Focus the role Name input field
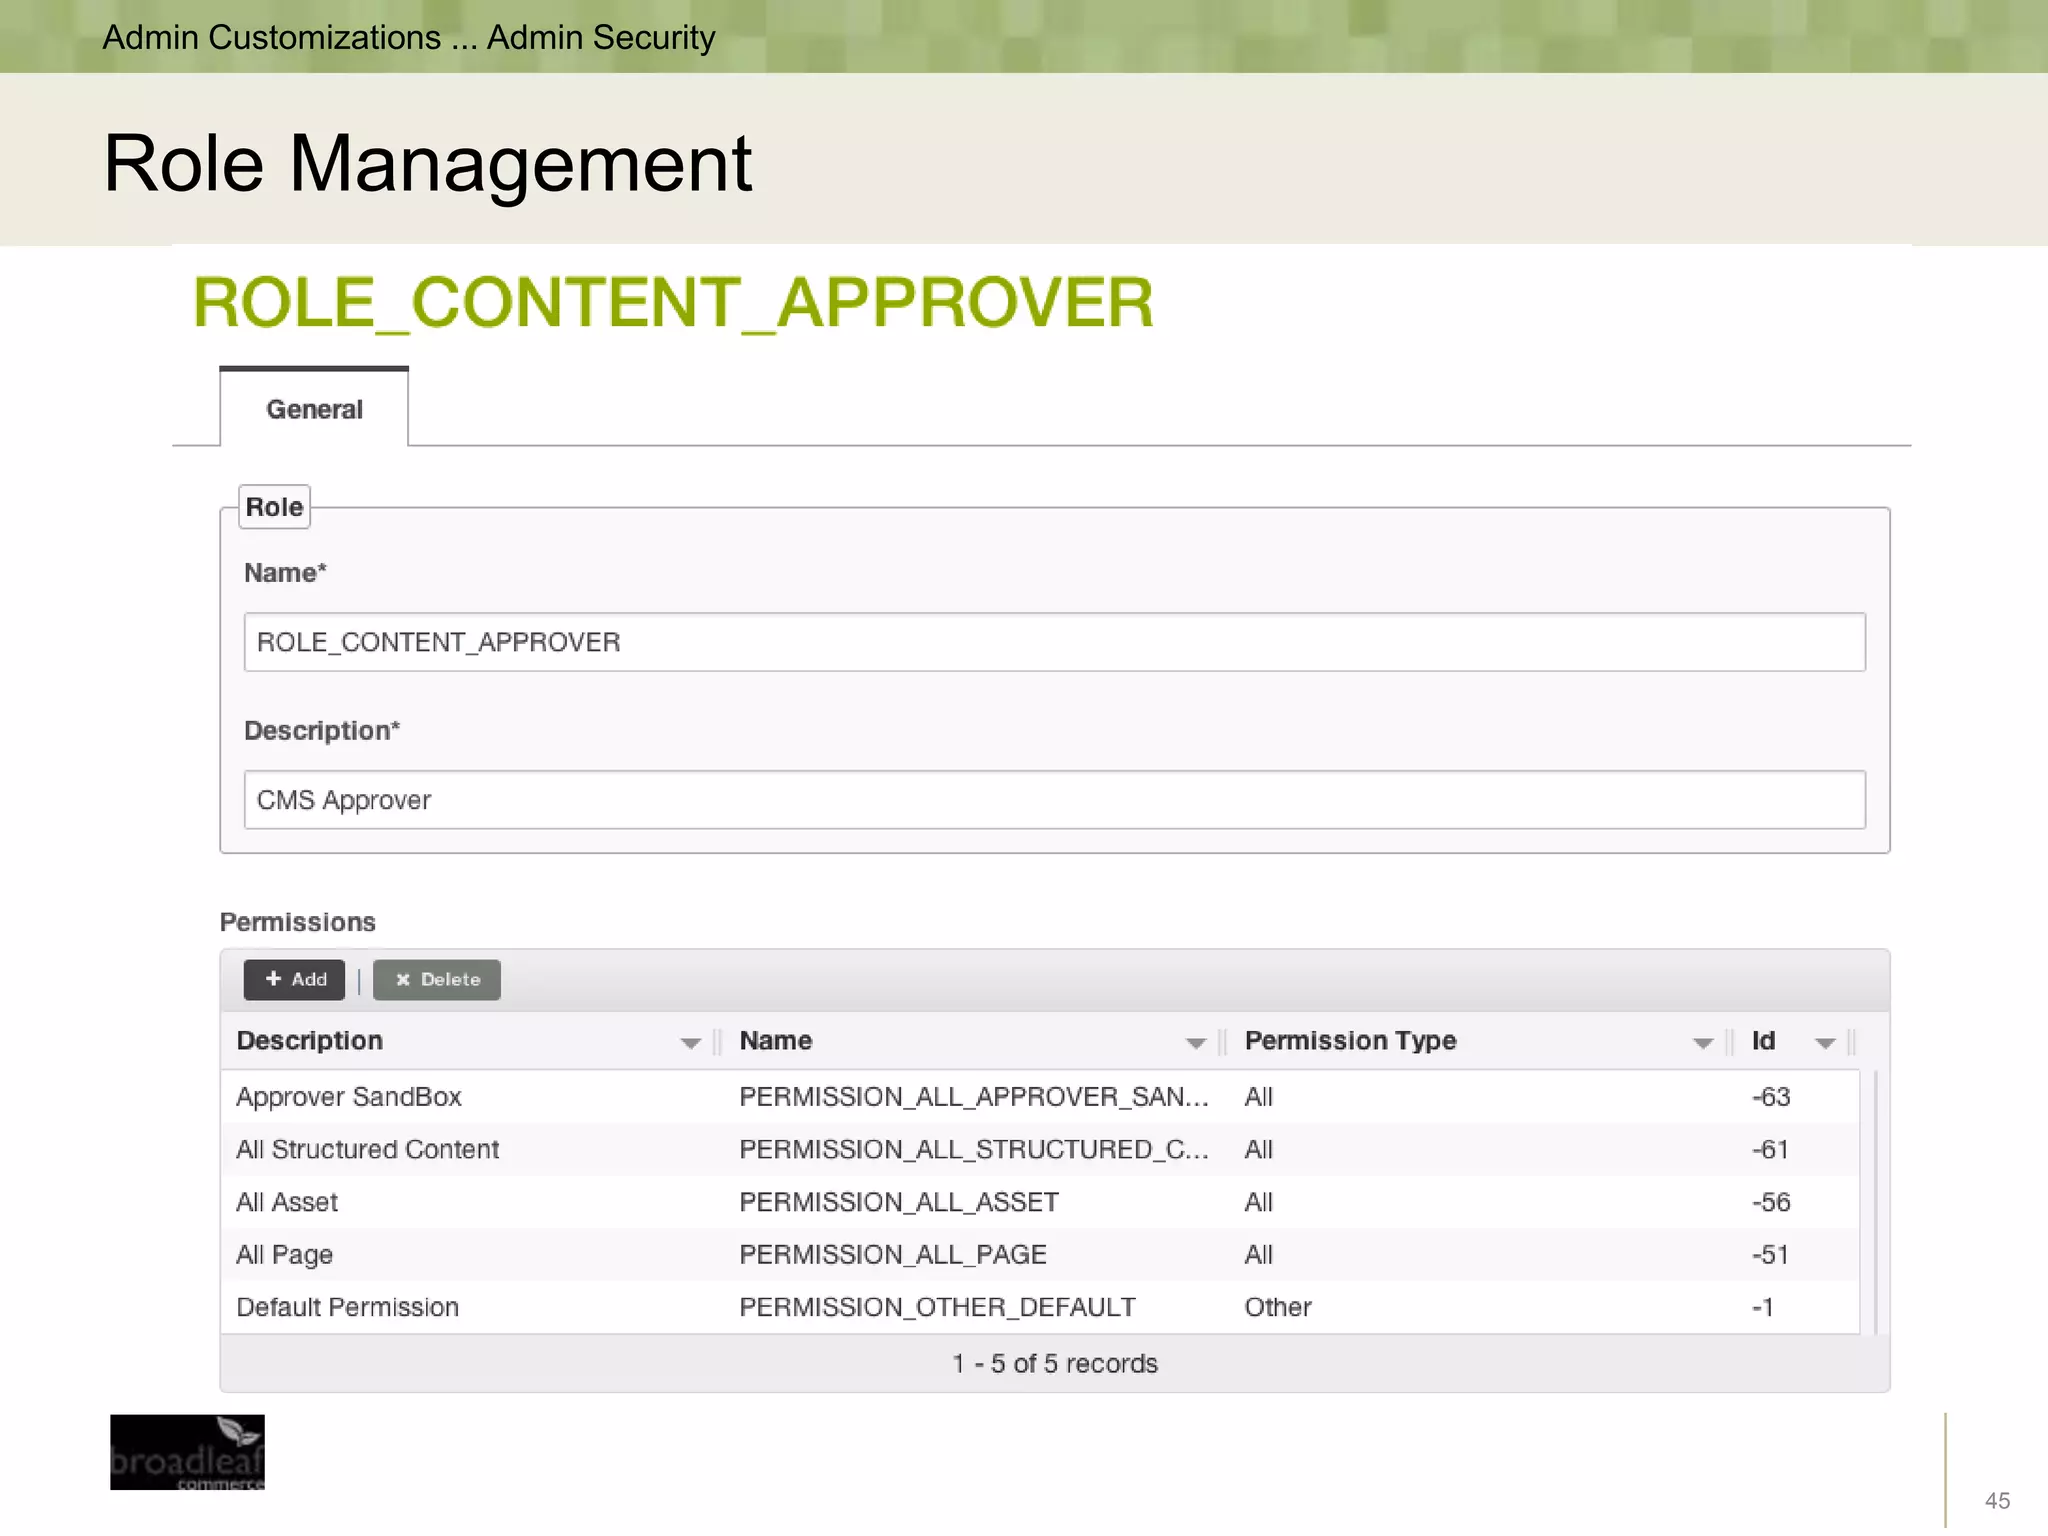Viewport: 2048px width, 1536px height. click(x=1054, y=642)
